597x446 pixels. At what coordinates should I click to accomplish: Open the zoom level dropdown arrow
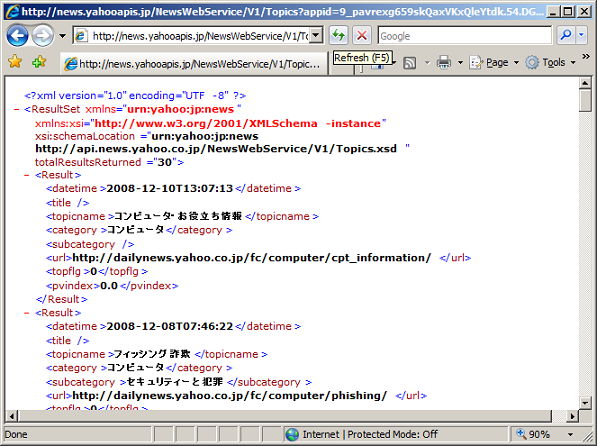(570, 434)
